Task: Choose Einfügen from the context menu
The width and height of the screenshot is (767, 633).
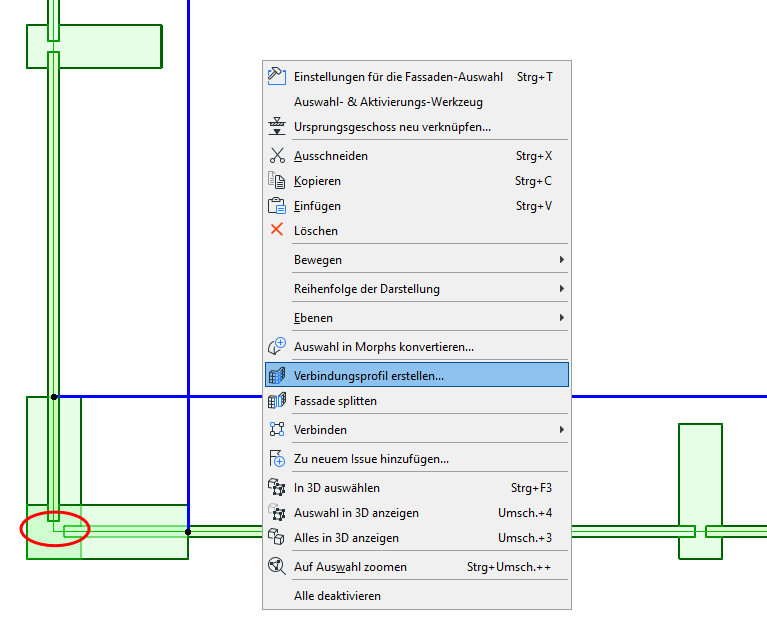Action: pos(417,205)
